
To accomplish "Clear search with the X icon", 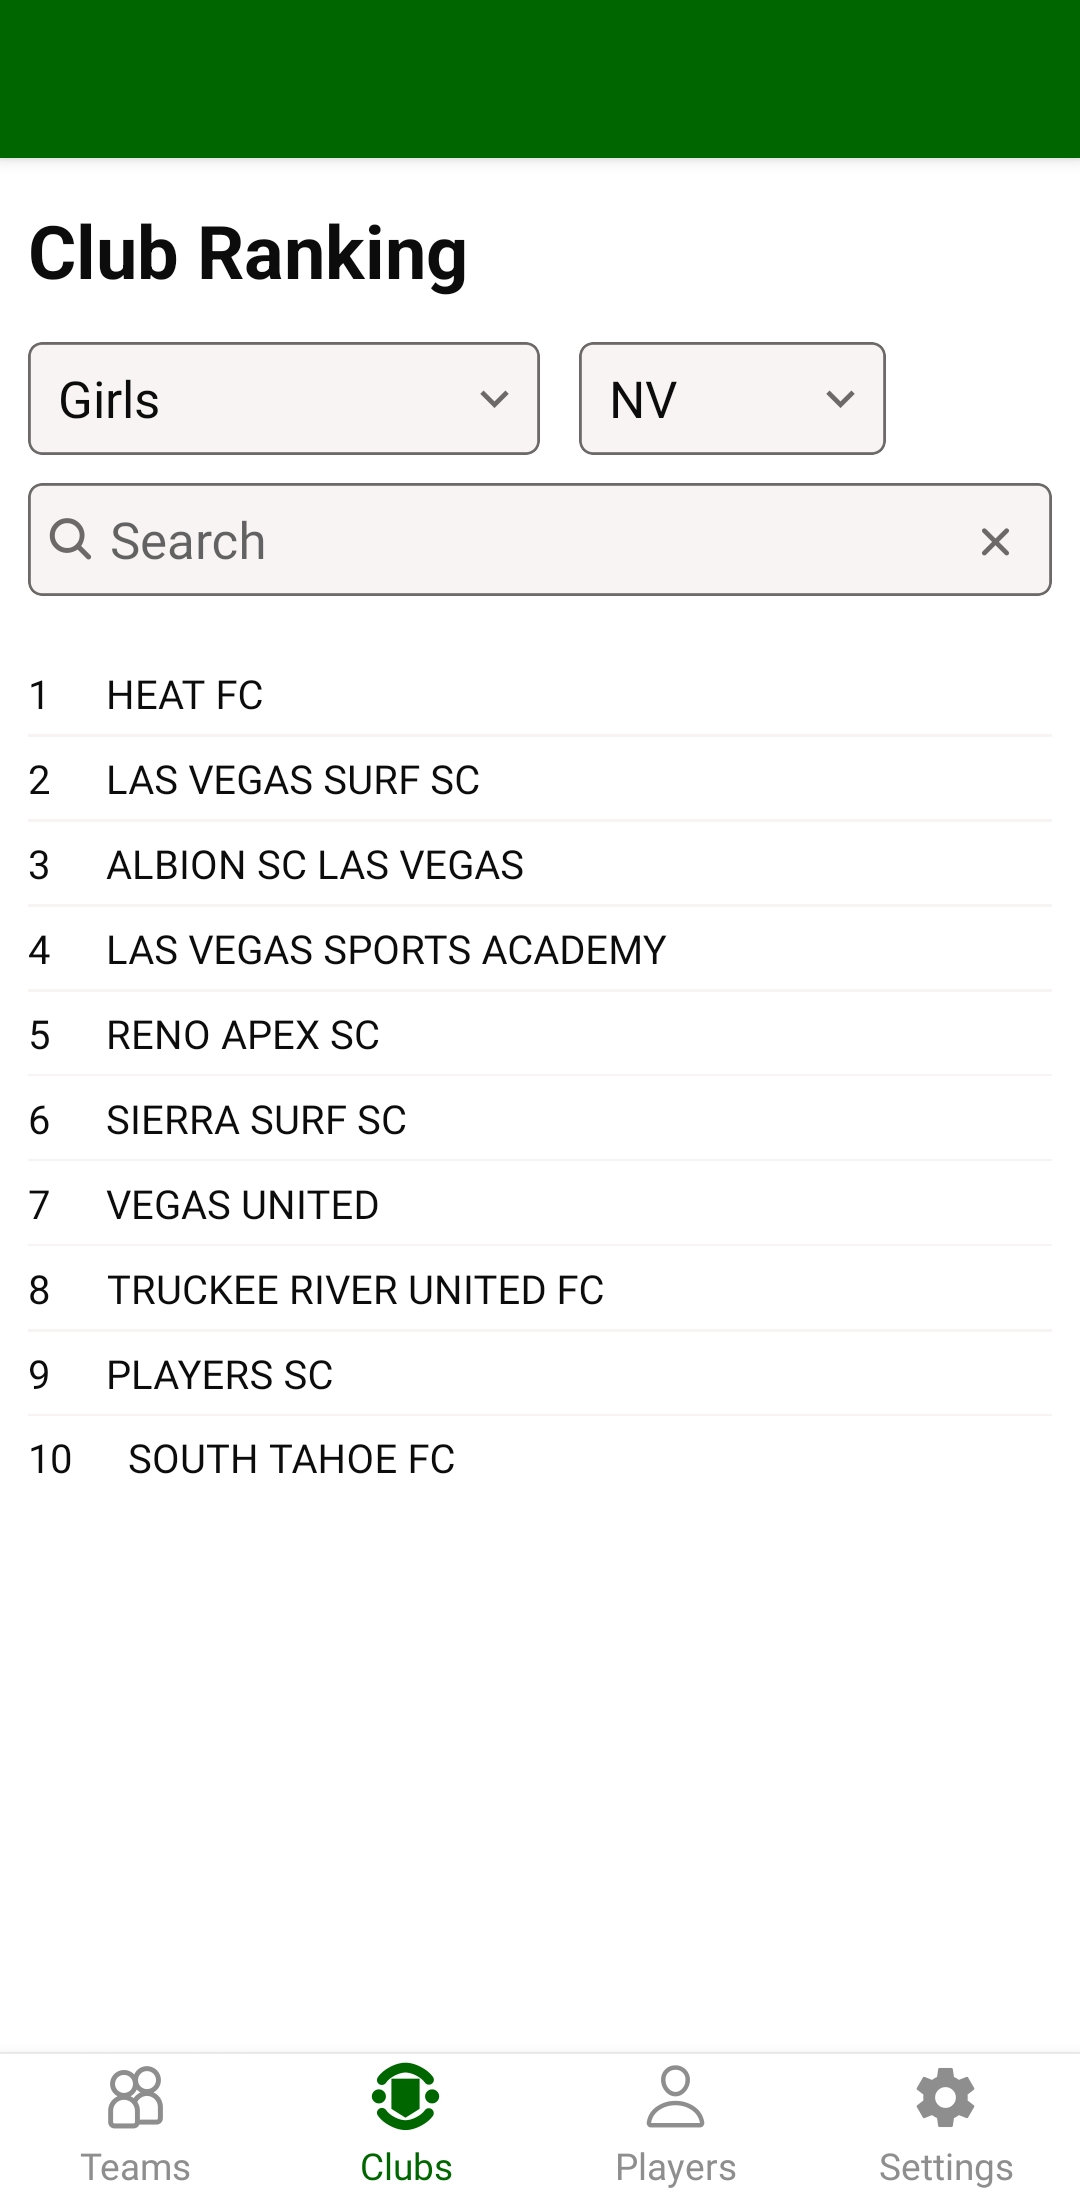I will pos(995,541).
